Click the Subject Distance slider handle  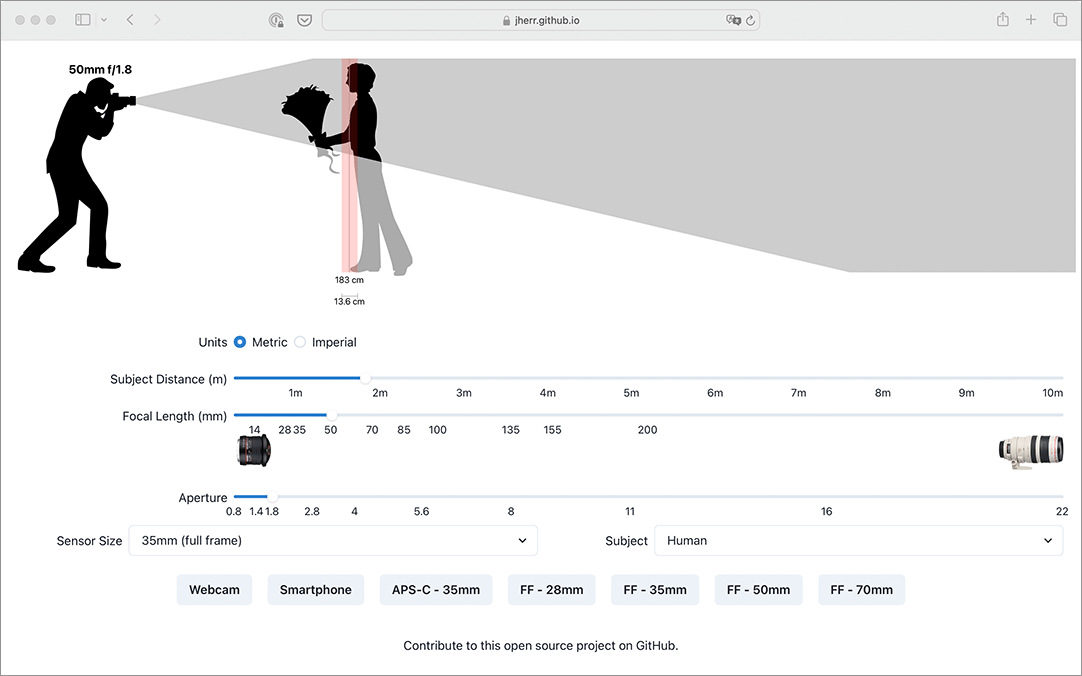365,378
